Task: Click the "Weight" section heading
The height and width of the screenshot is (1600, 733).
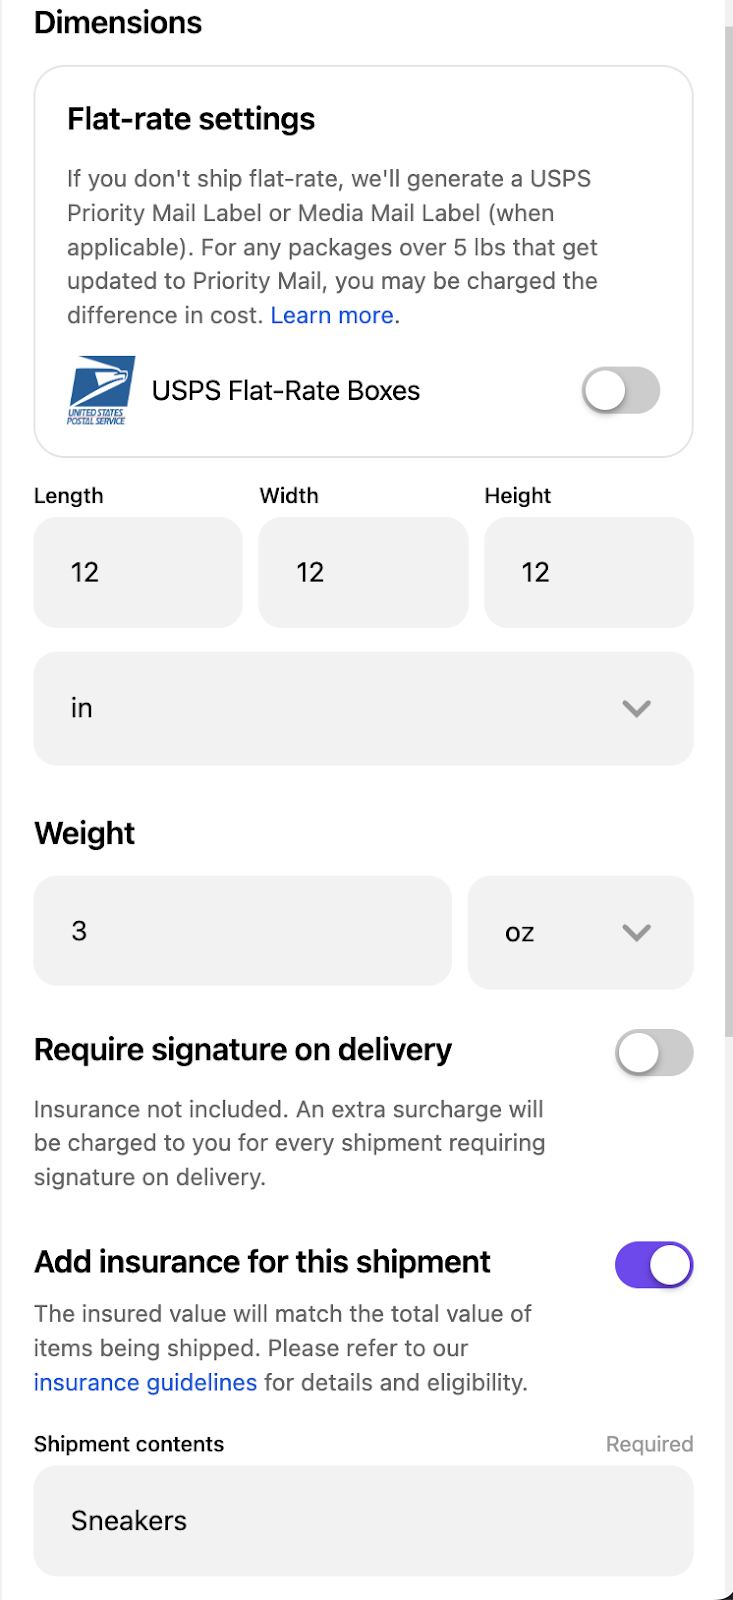Action: pyautogui.click(x=85, y=834)
